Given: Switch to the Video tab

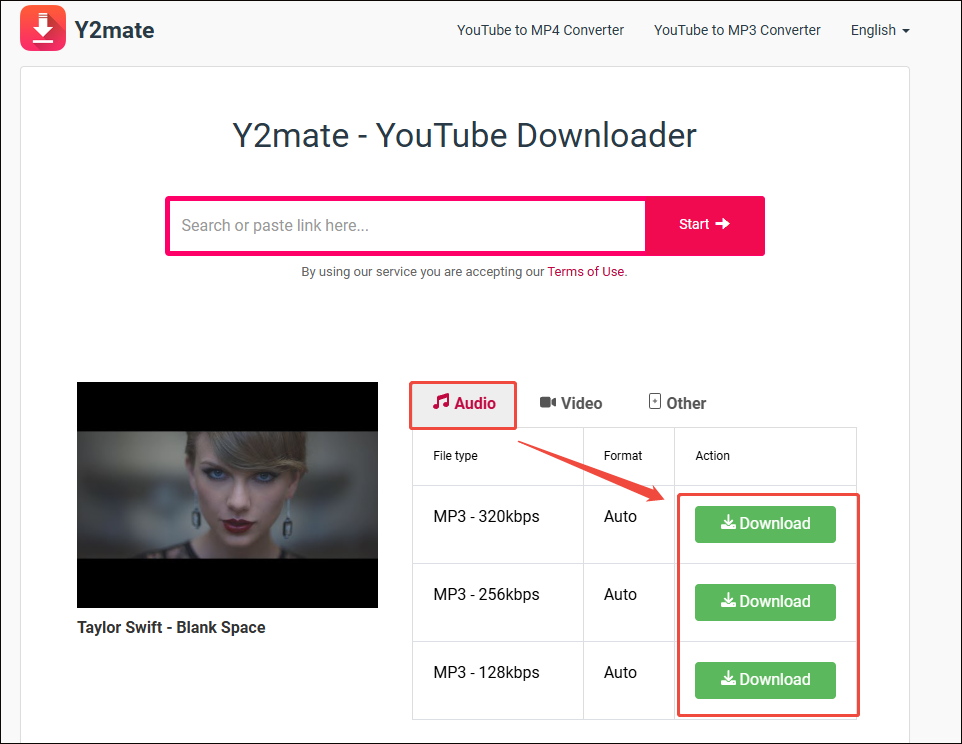Looking at the screenshot, I should pyautogui.click(x=571, y=404).
